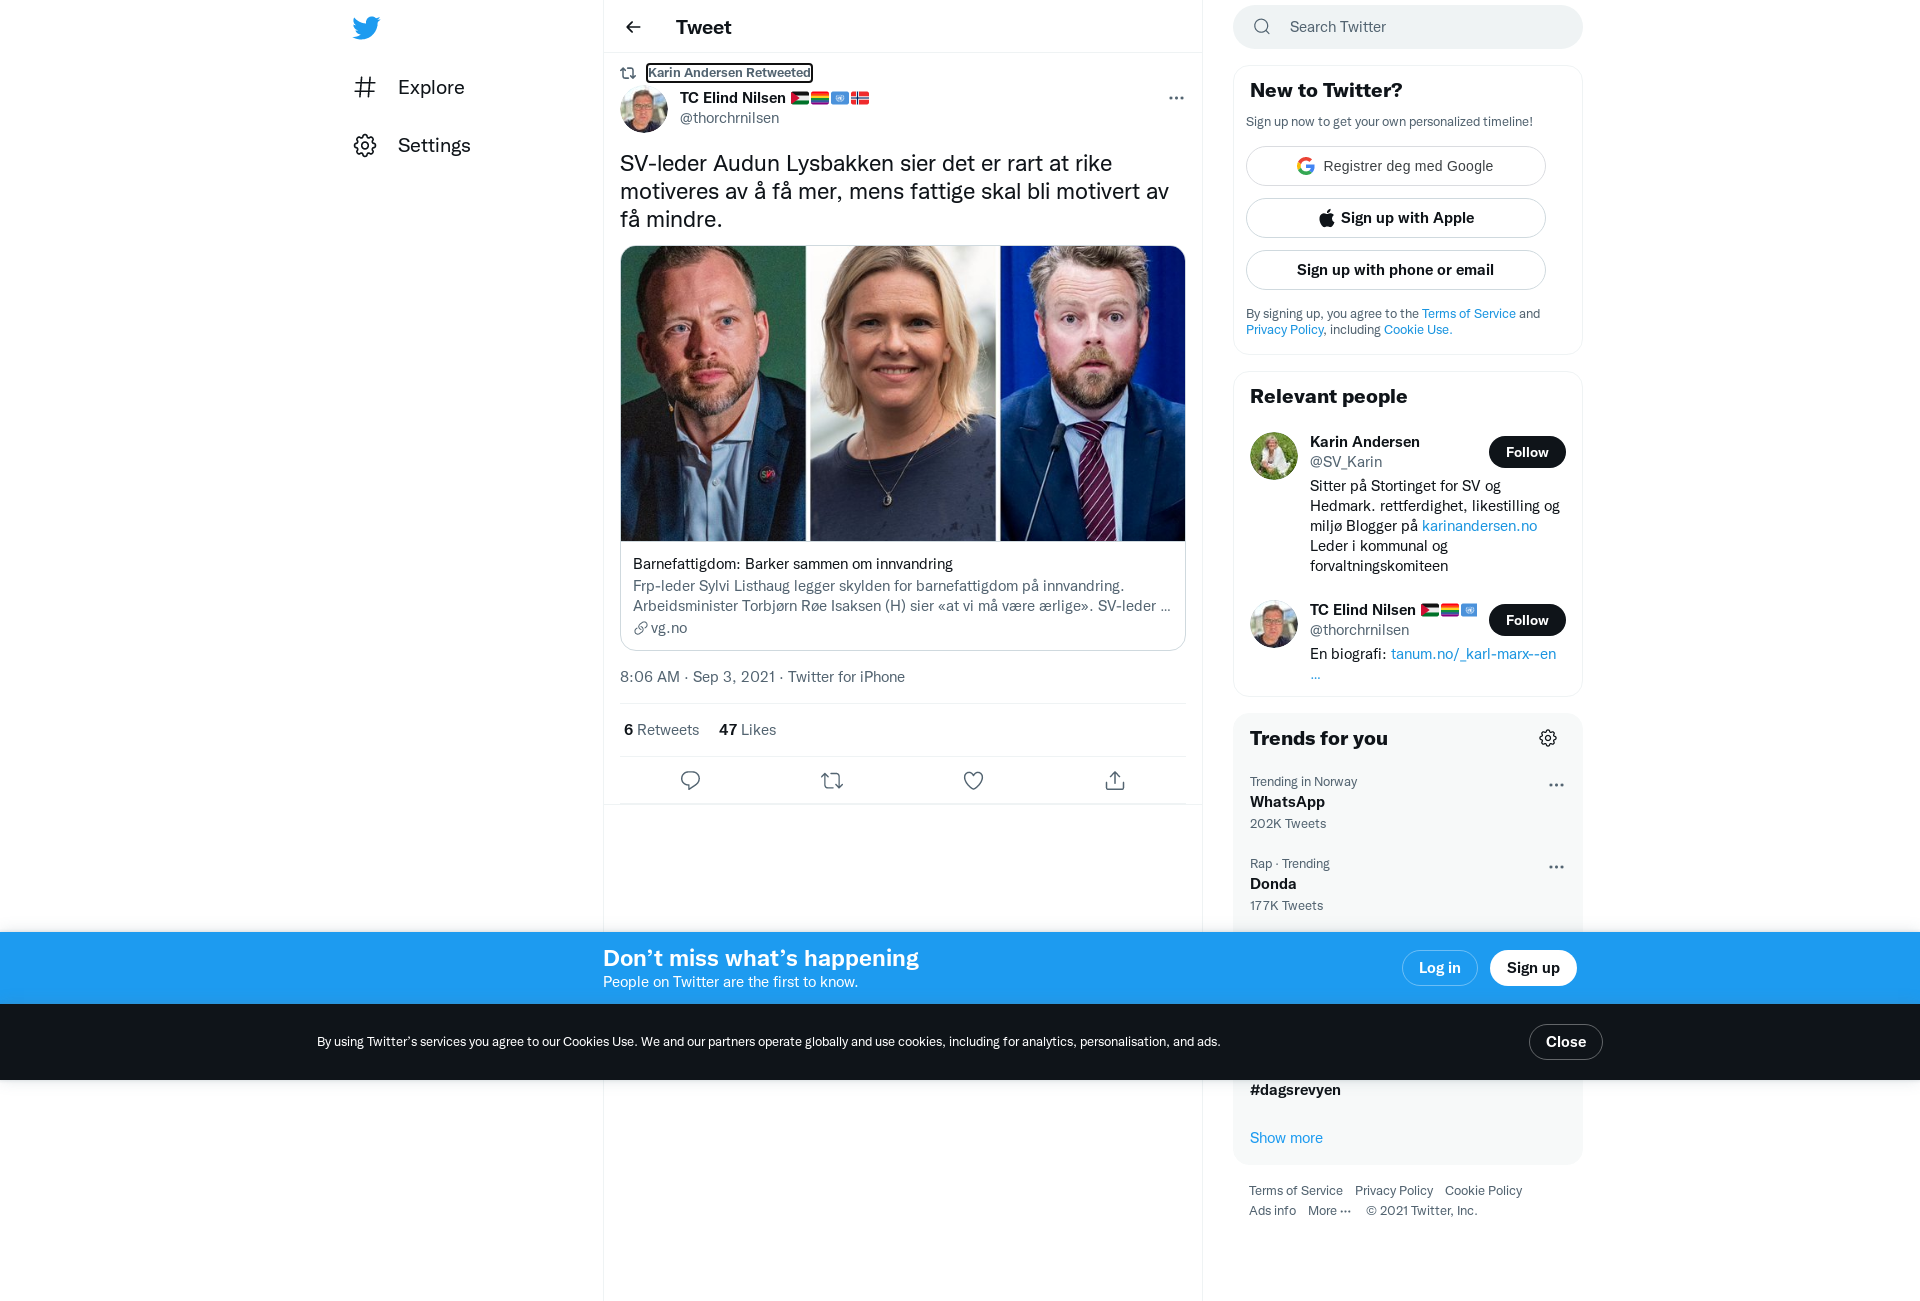
Task: Go back using the arrow icon
Action: (633, 27)
